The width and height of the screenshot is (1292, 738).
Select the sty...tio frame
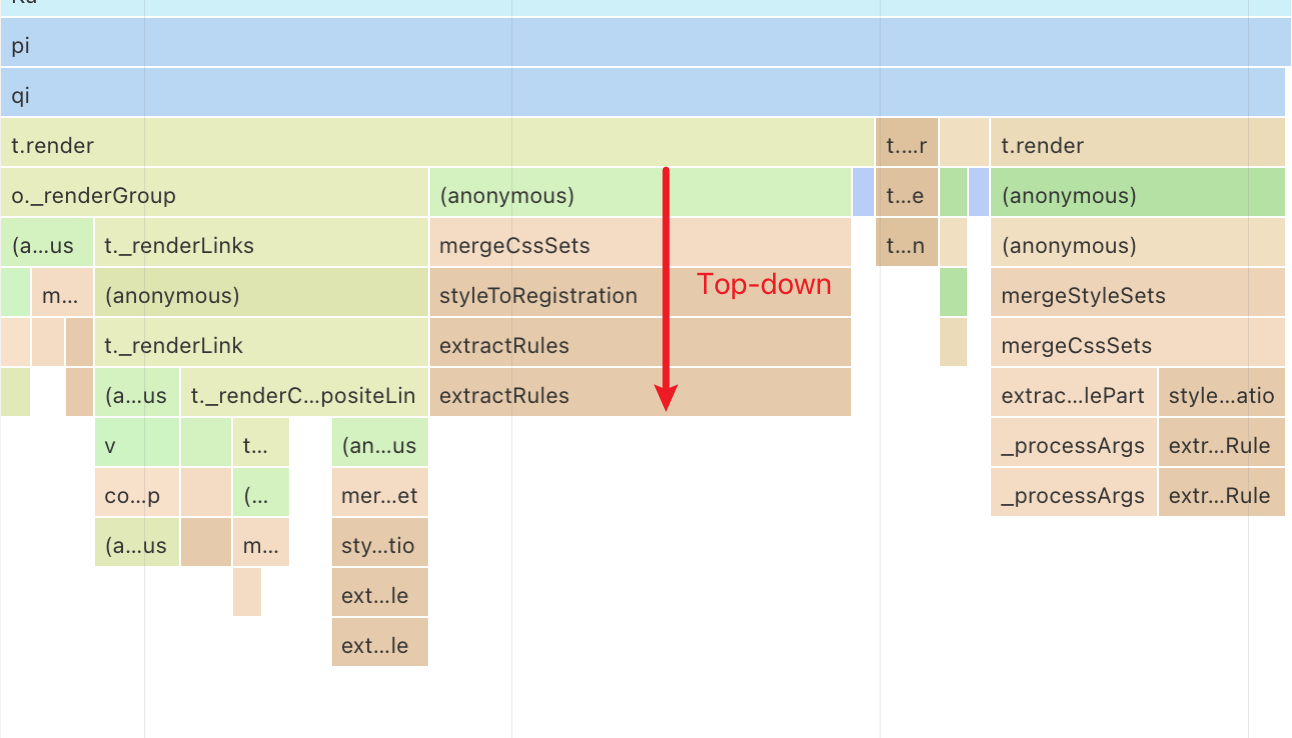[380, 542]
